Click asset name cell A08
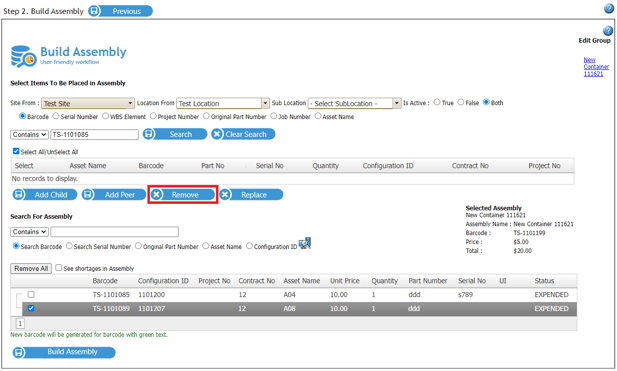The height and width of the screenshot is (371, 617). [290, 309]
